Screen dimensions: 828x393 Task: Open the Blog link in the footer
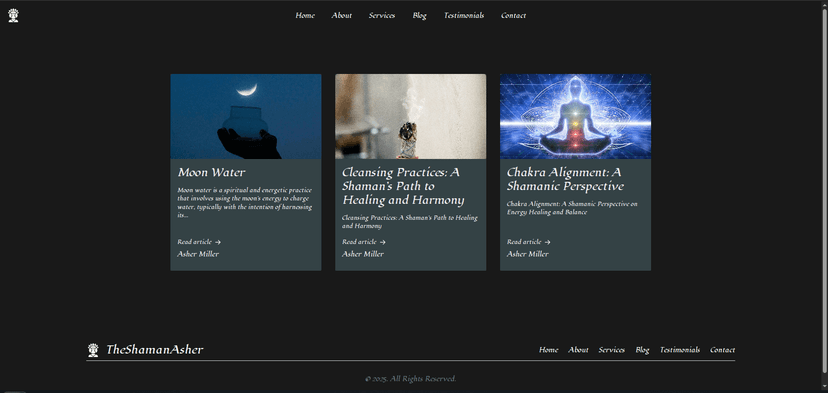tap(642, 350)
